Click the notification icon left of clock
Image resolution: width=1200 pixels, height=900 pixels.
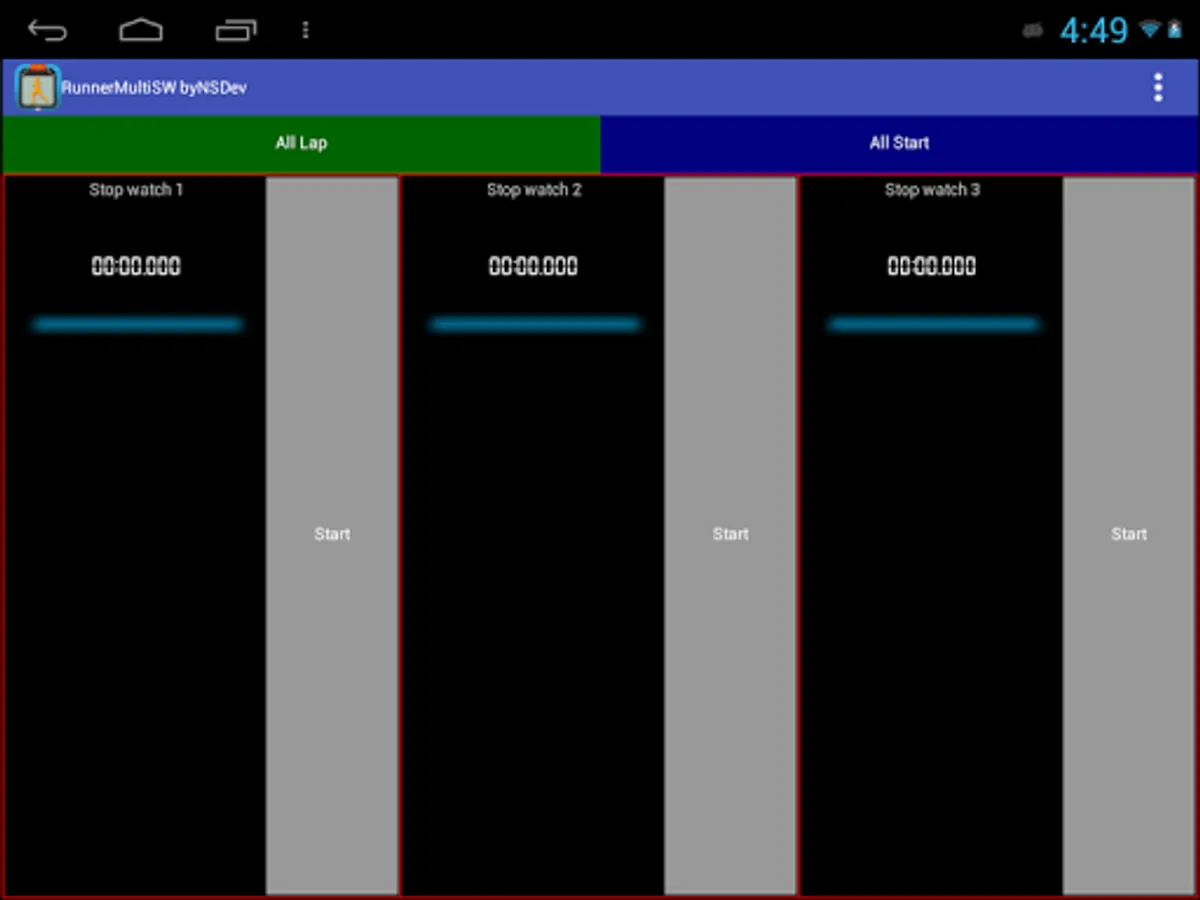[x=1033, y=31]
